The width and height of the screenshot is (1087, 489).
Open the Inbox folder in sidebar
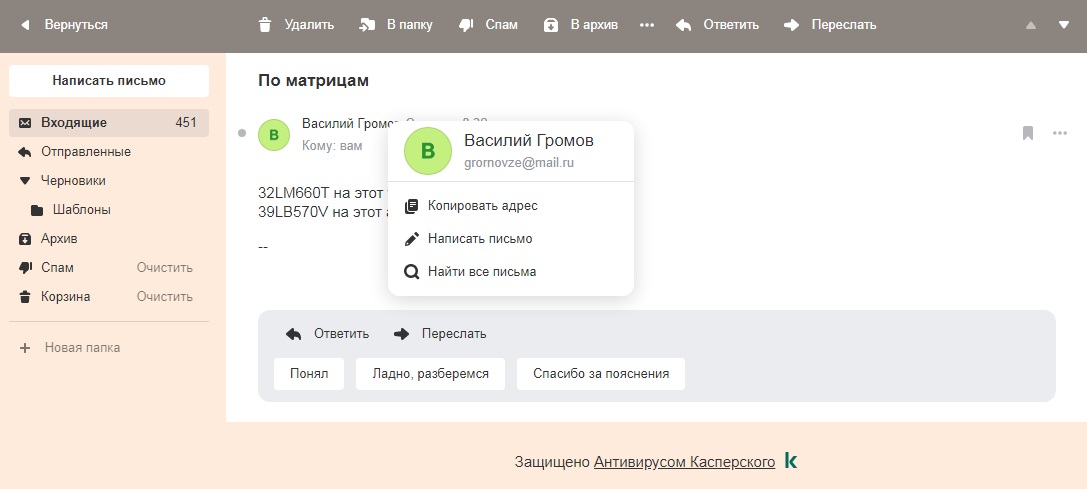coord(74,123)
